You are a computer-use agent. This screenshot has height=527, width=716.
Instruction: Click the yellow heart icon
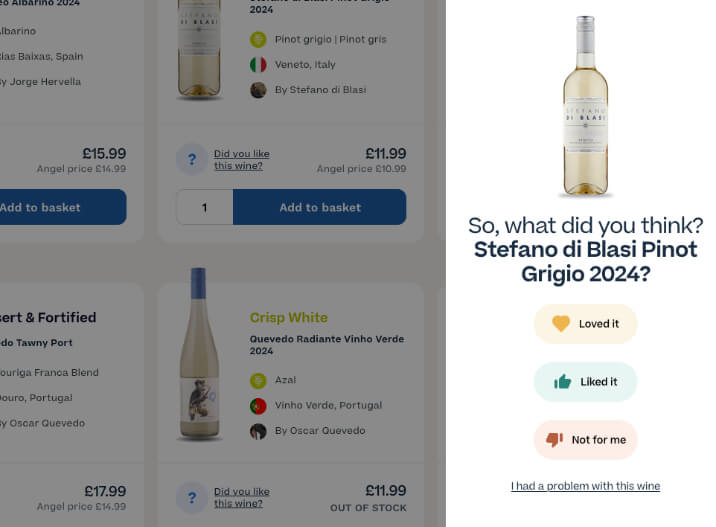click(x=560, y=323)
